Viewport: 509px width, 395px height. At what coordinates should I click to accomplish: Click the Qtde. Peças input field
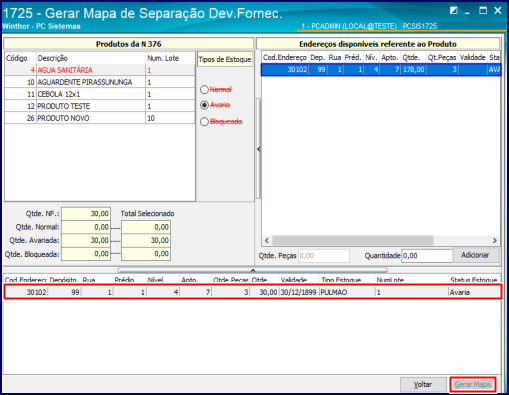point(324,256)
